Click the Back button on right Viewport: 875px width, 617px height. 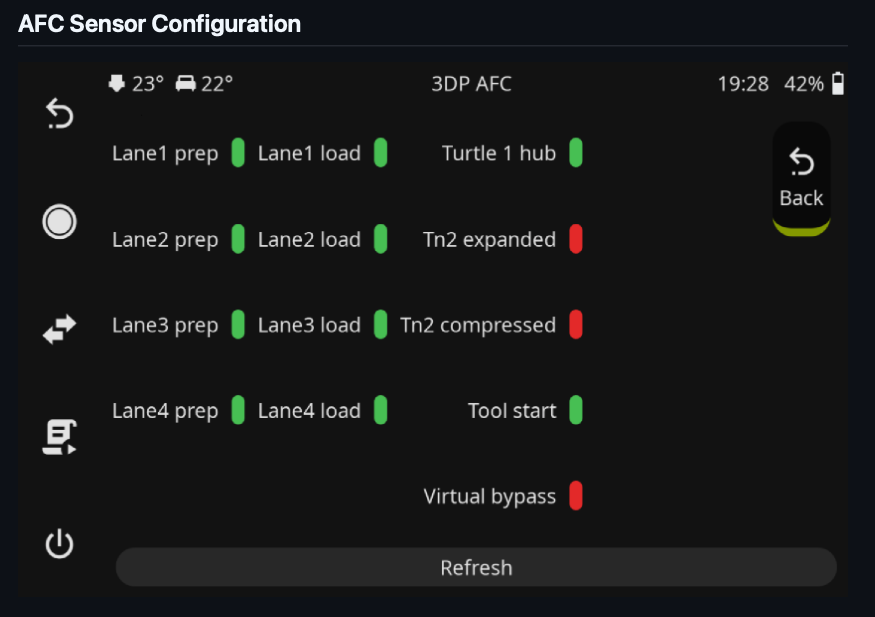point(801,179)
